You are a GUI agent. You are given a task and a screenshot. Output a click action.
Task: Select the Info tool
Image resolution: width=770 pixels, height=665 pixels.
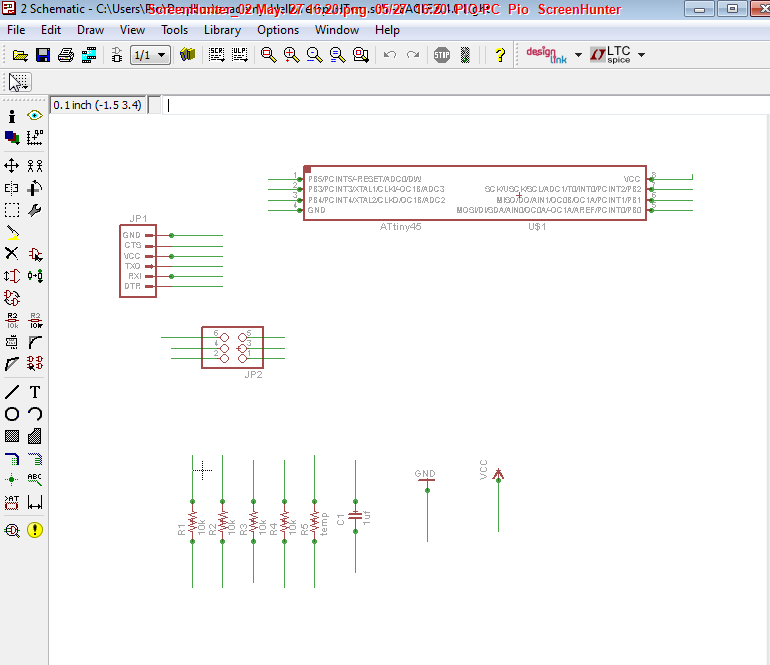(12, 116)
